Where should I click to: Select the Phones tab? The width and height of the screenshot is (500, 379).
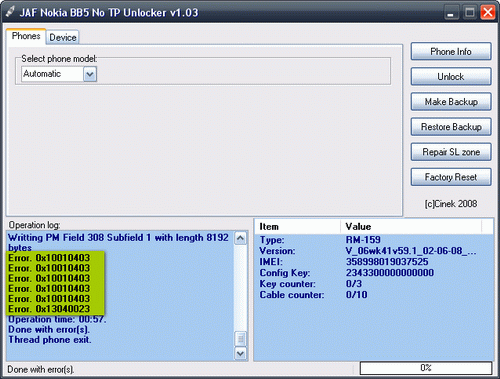(26, 36)
